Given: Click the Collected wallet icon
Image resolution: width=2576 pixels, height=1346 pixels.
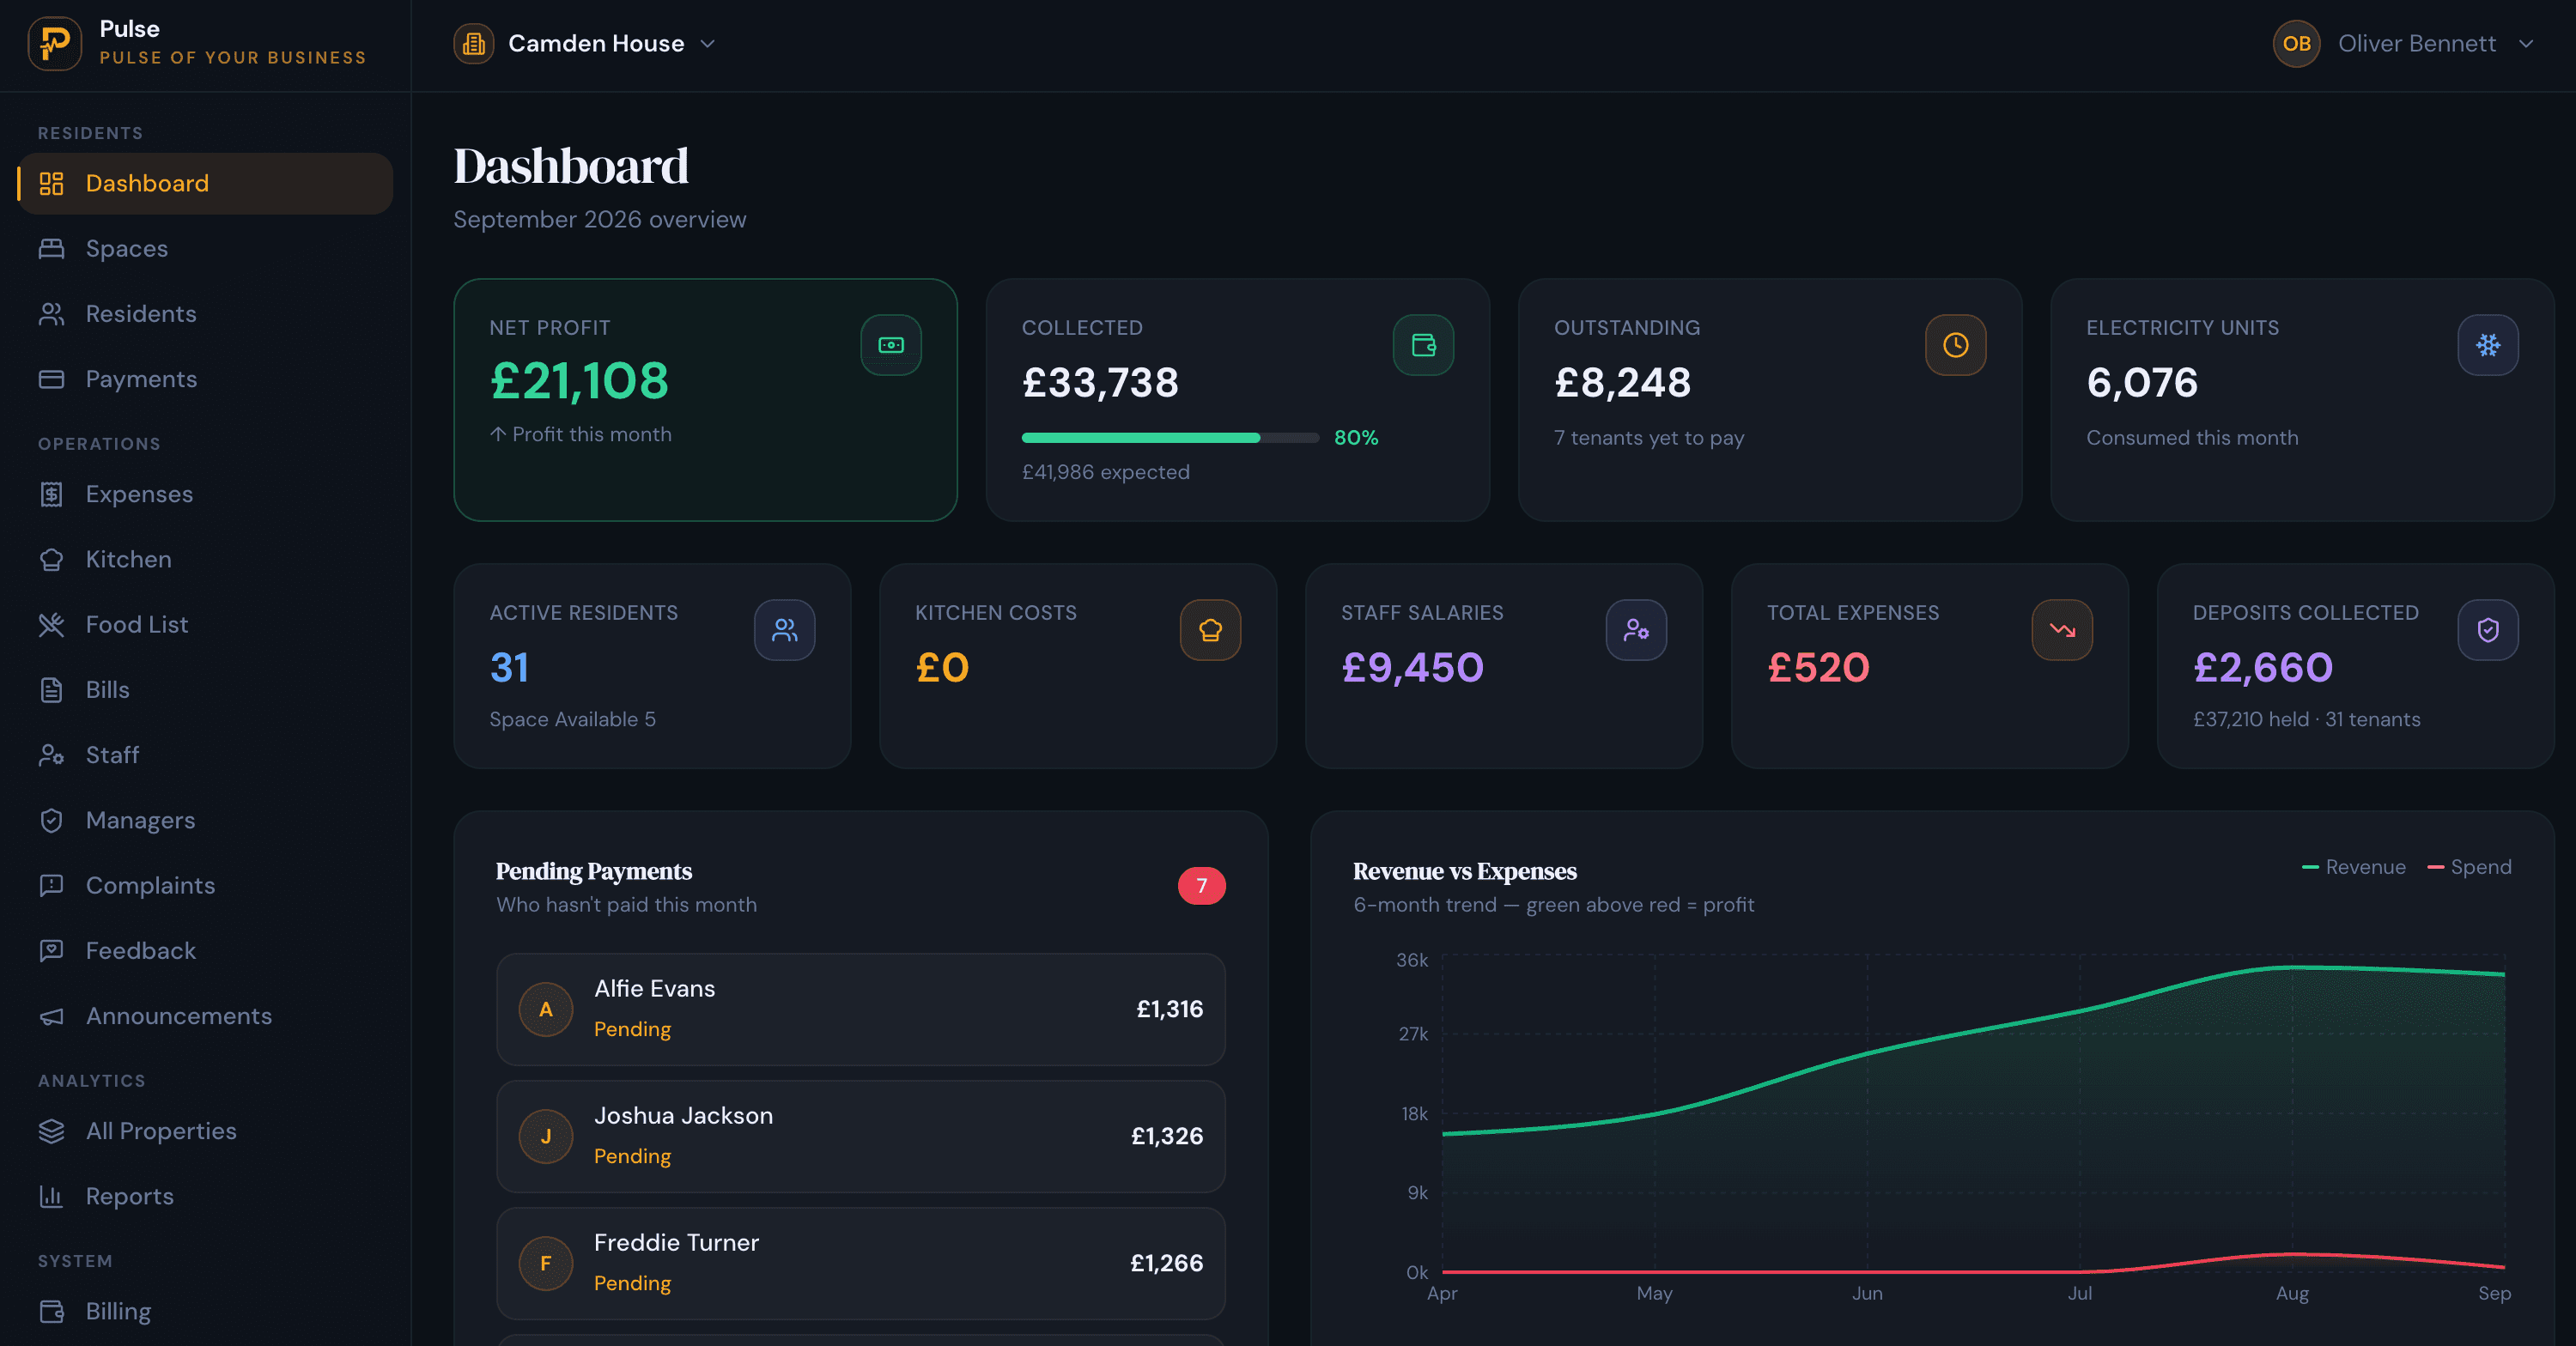Looking at the screenshot, I should tap(1423, 345).
